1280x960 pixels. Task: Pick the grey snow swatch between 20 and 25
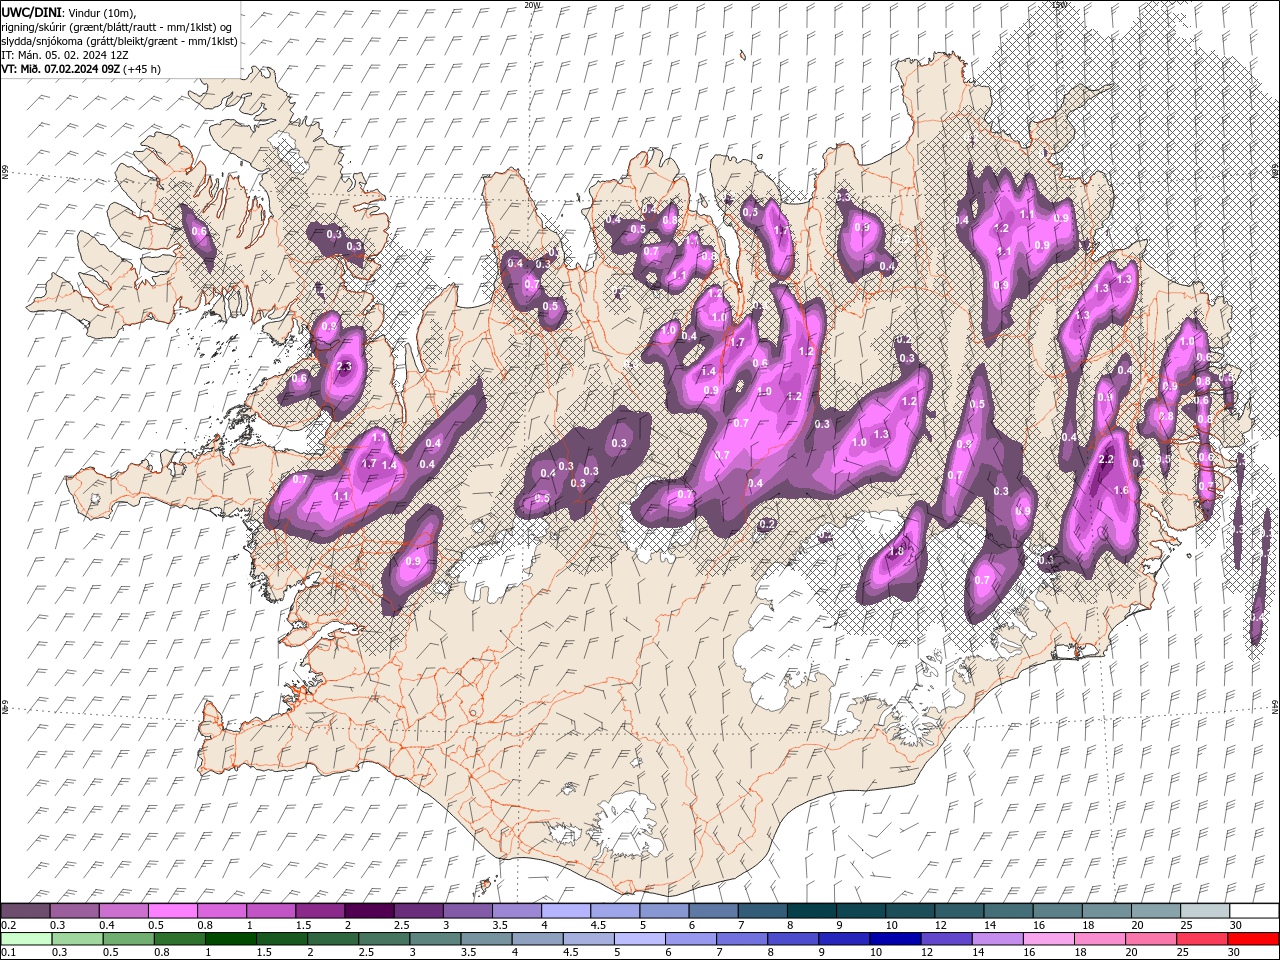pos(1155,910)
